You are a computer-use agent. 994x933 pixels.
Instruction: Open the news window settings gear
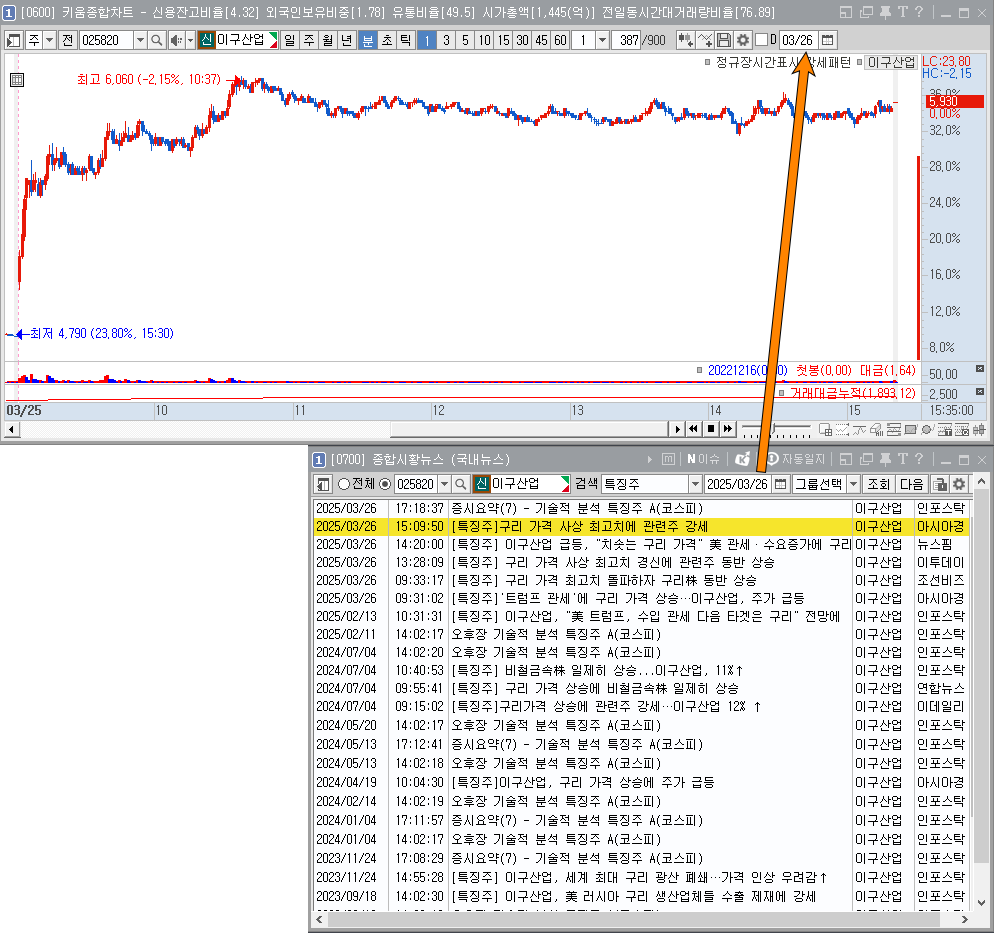pyautogui.click(x=959, y=484)
